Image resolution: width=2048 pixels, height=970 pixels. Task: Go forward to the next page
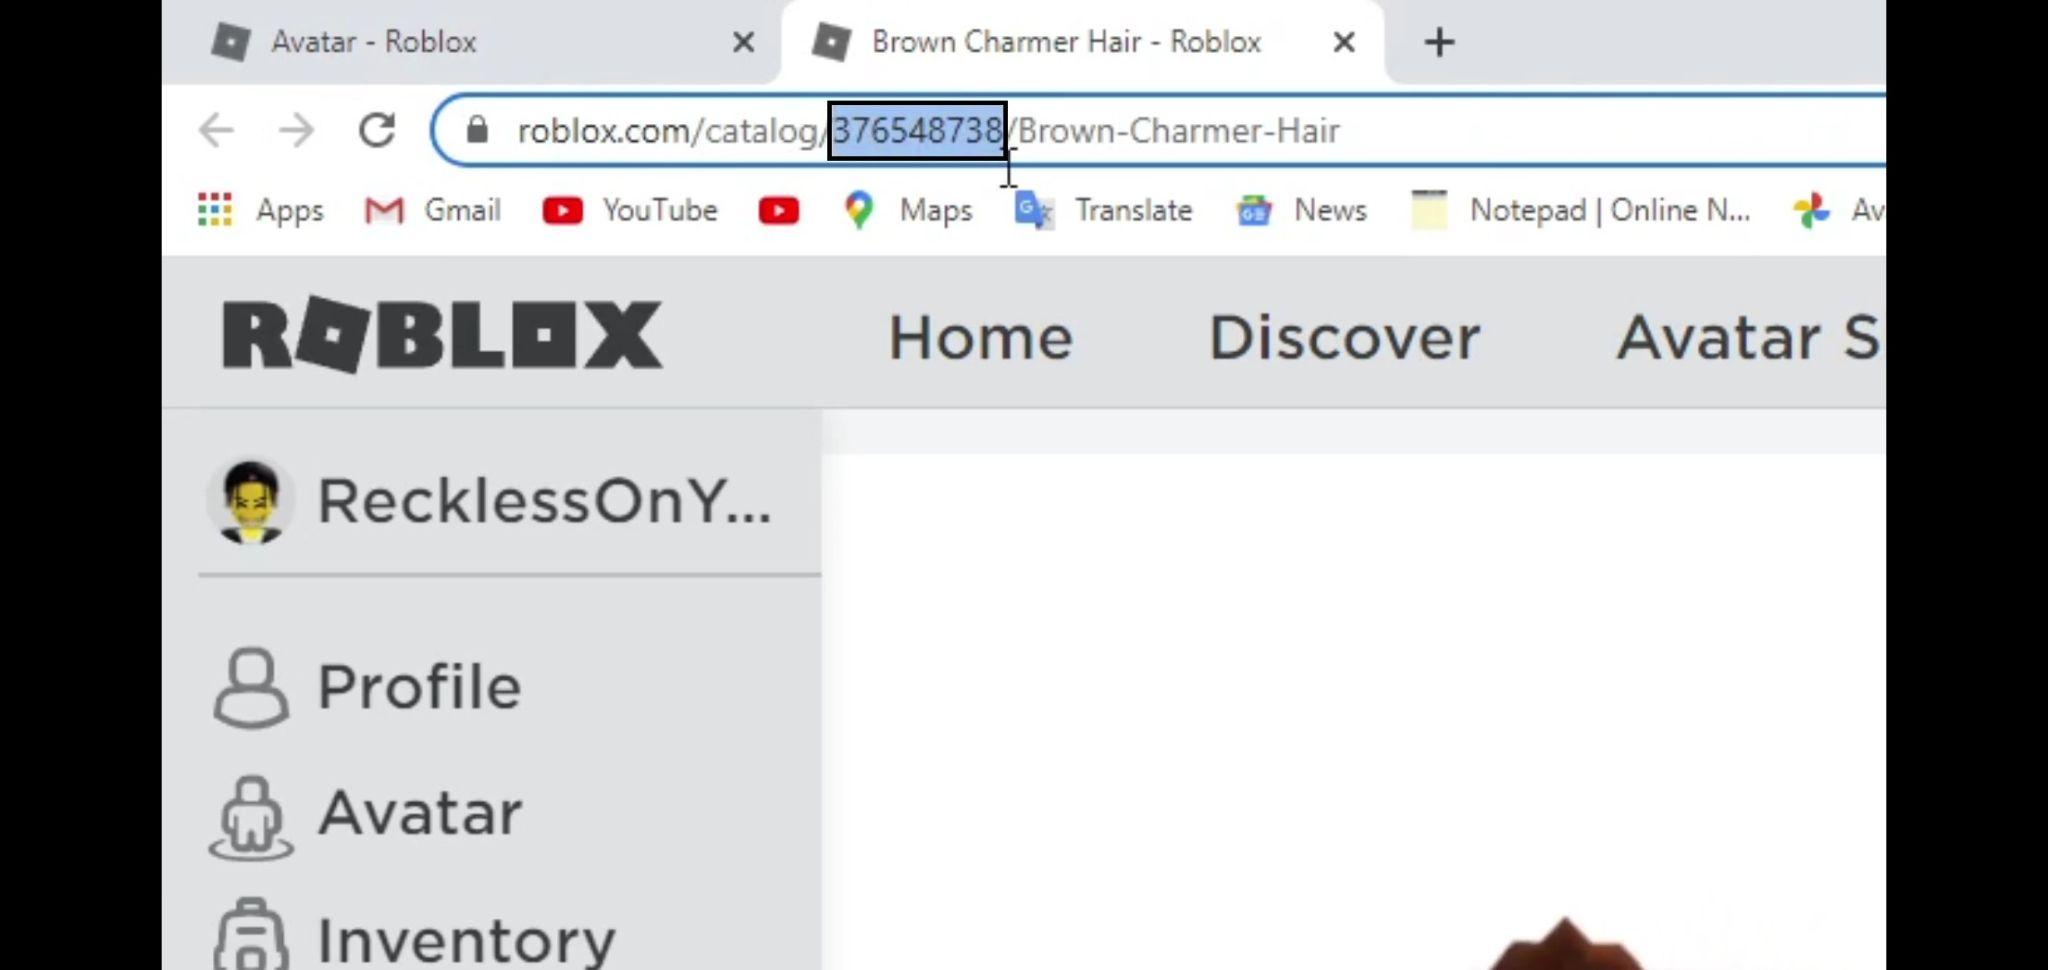296,130
